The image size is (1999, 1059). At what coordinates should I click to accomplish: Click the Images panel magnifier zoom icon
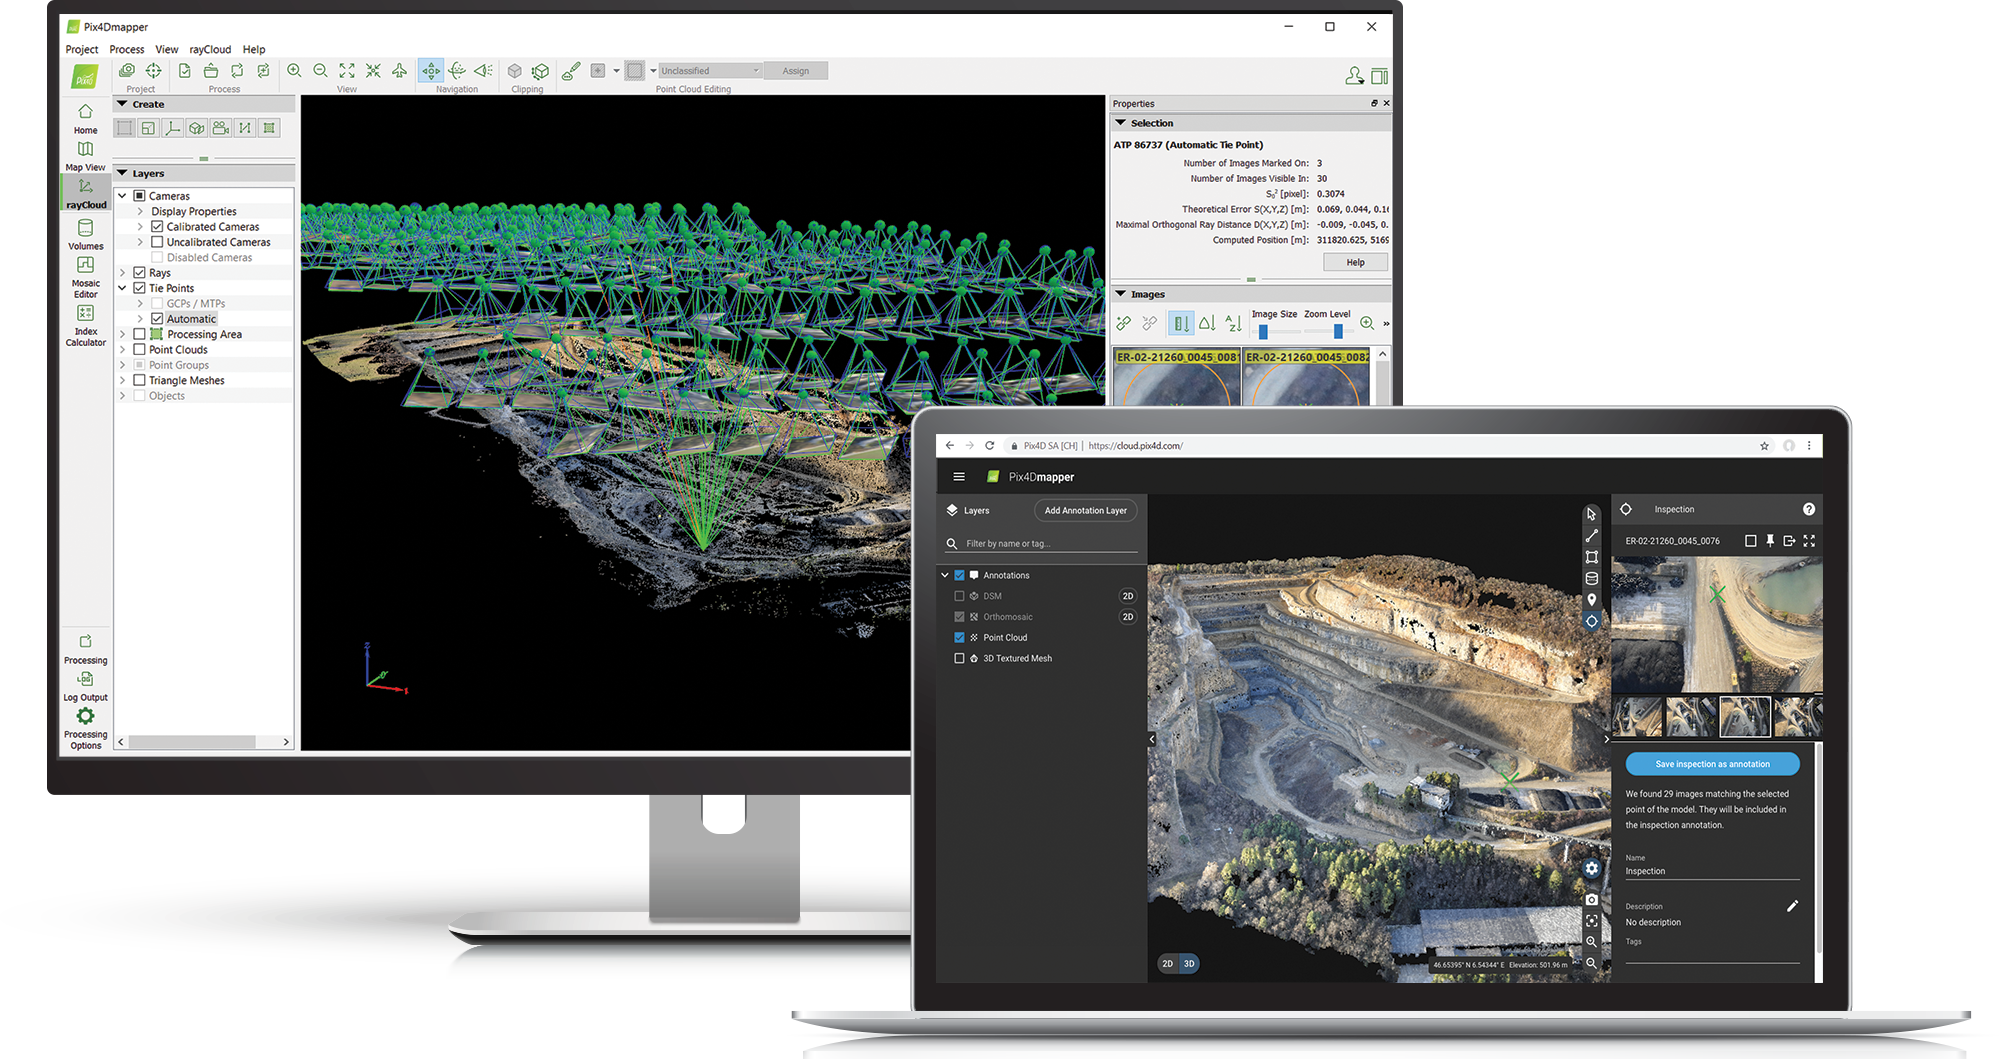[1366, 323]
